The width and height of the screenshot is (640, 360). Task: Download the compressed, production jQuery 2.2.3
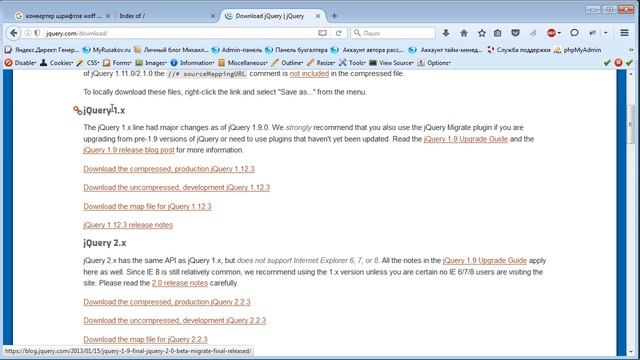[x=167, y=302]
